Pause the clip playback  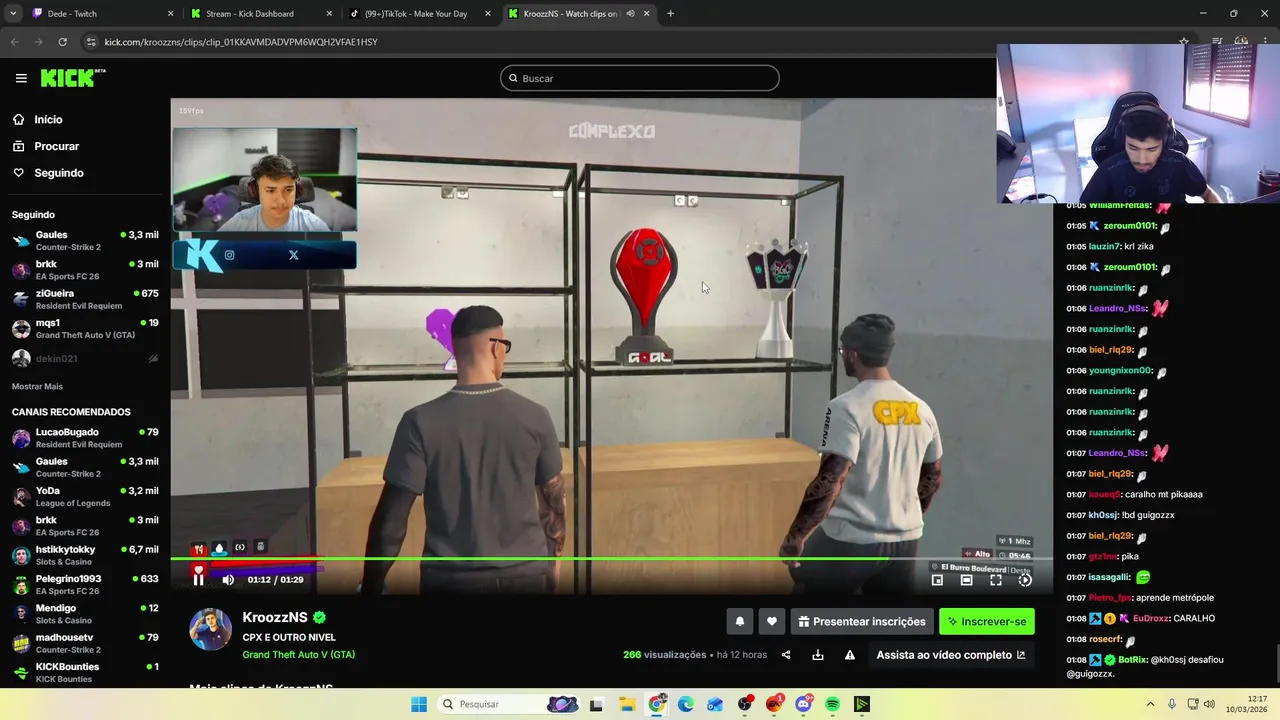[198, 579]
